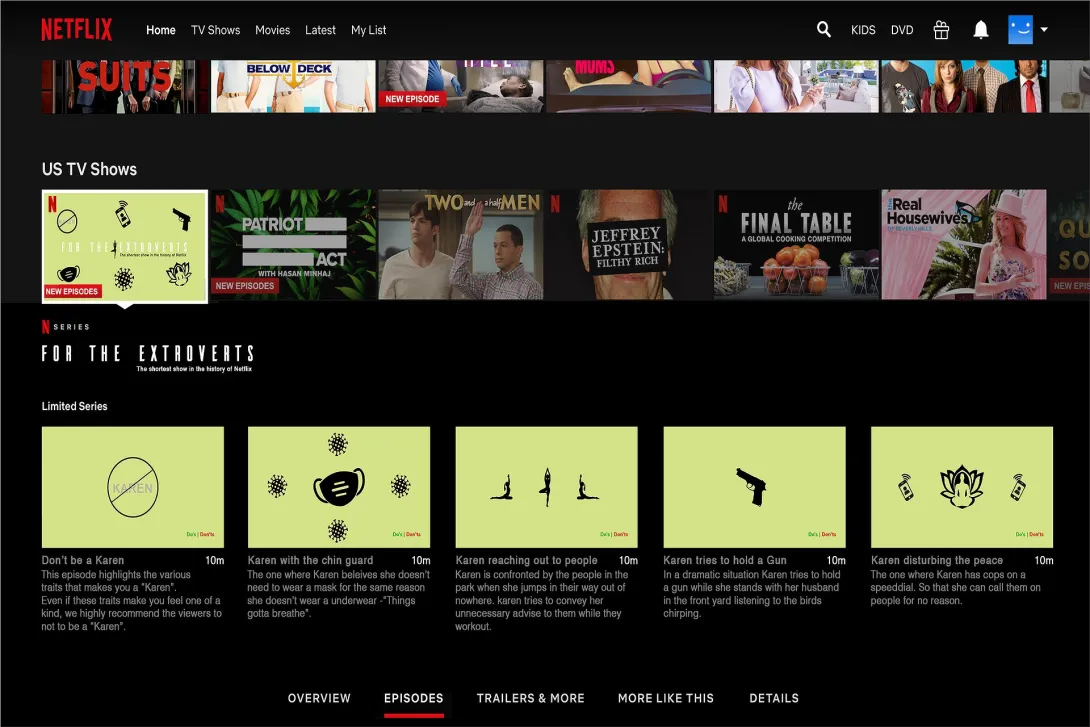The width and height of the screenshot is (1090, 727).
Task: Click the 'Don't be a Karen' episode title
Action: (x=83, y=560)
